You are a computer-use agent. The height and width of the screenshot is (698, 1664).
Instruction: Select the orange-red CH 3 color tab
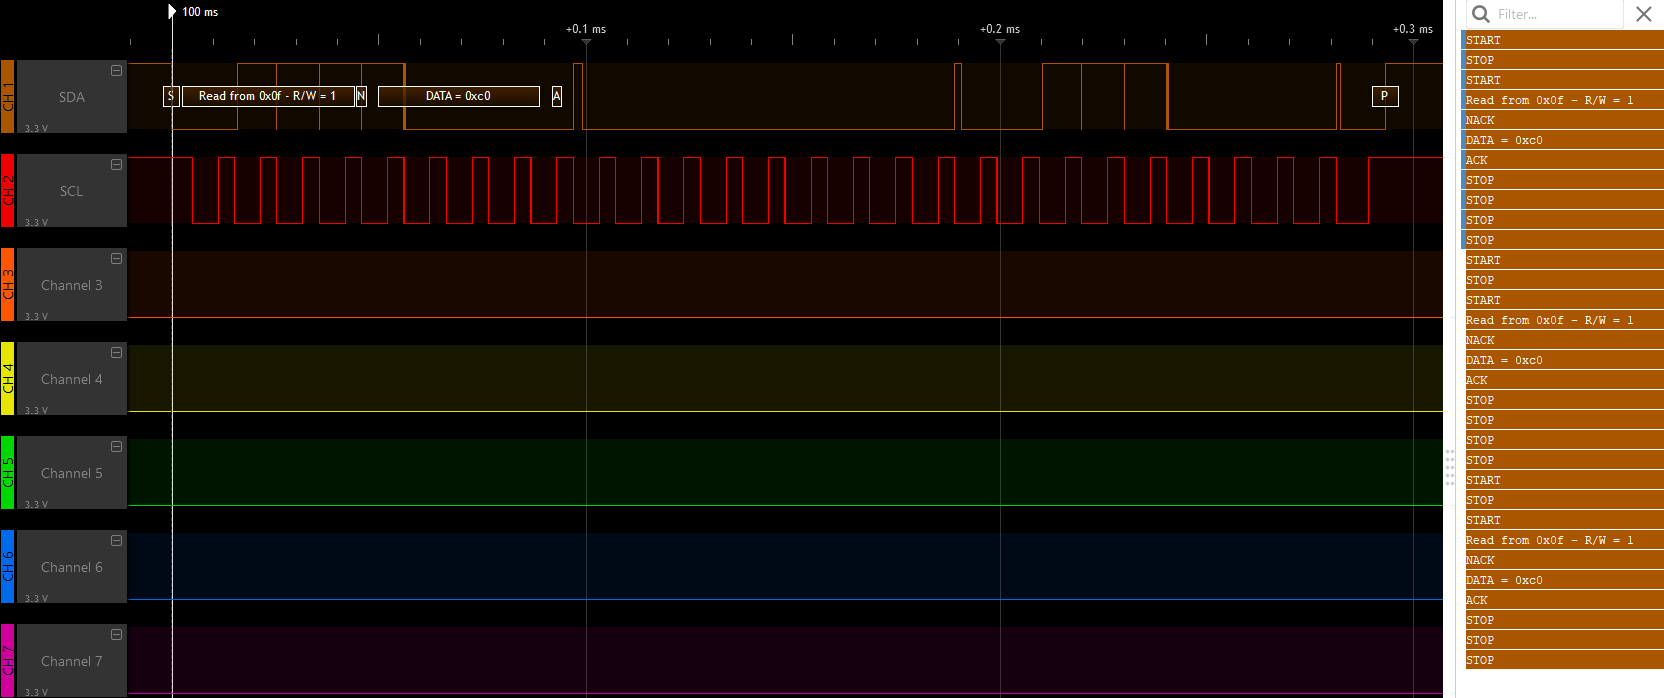coord(7,284)
